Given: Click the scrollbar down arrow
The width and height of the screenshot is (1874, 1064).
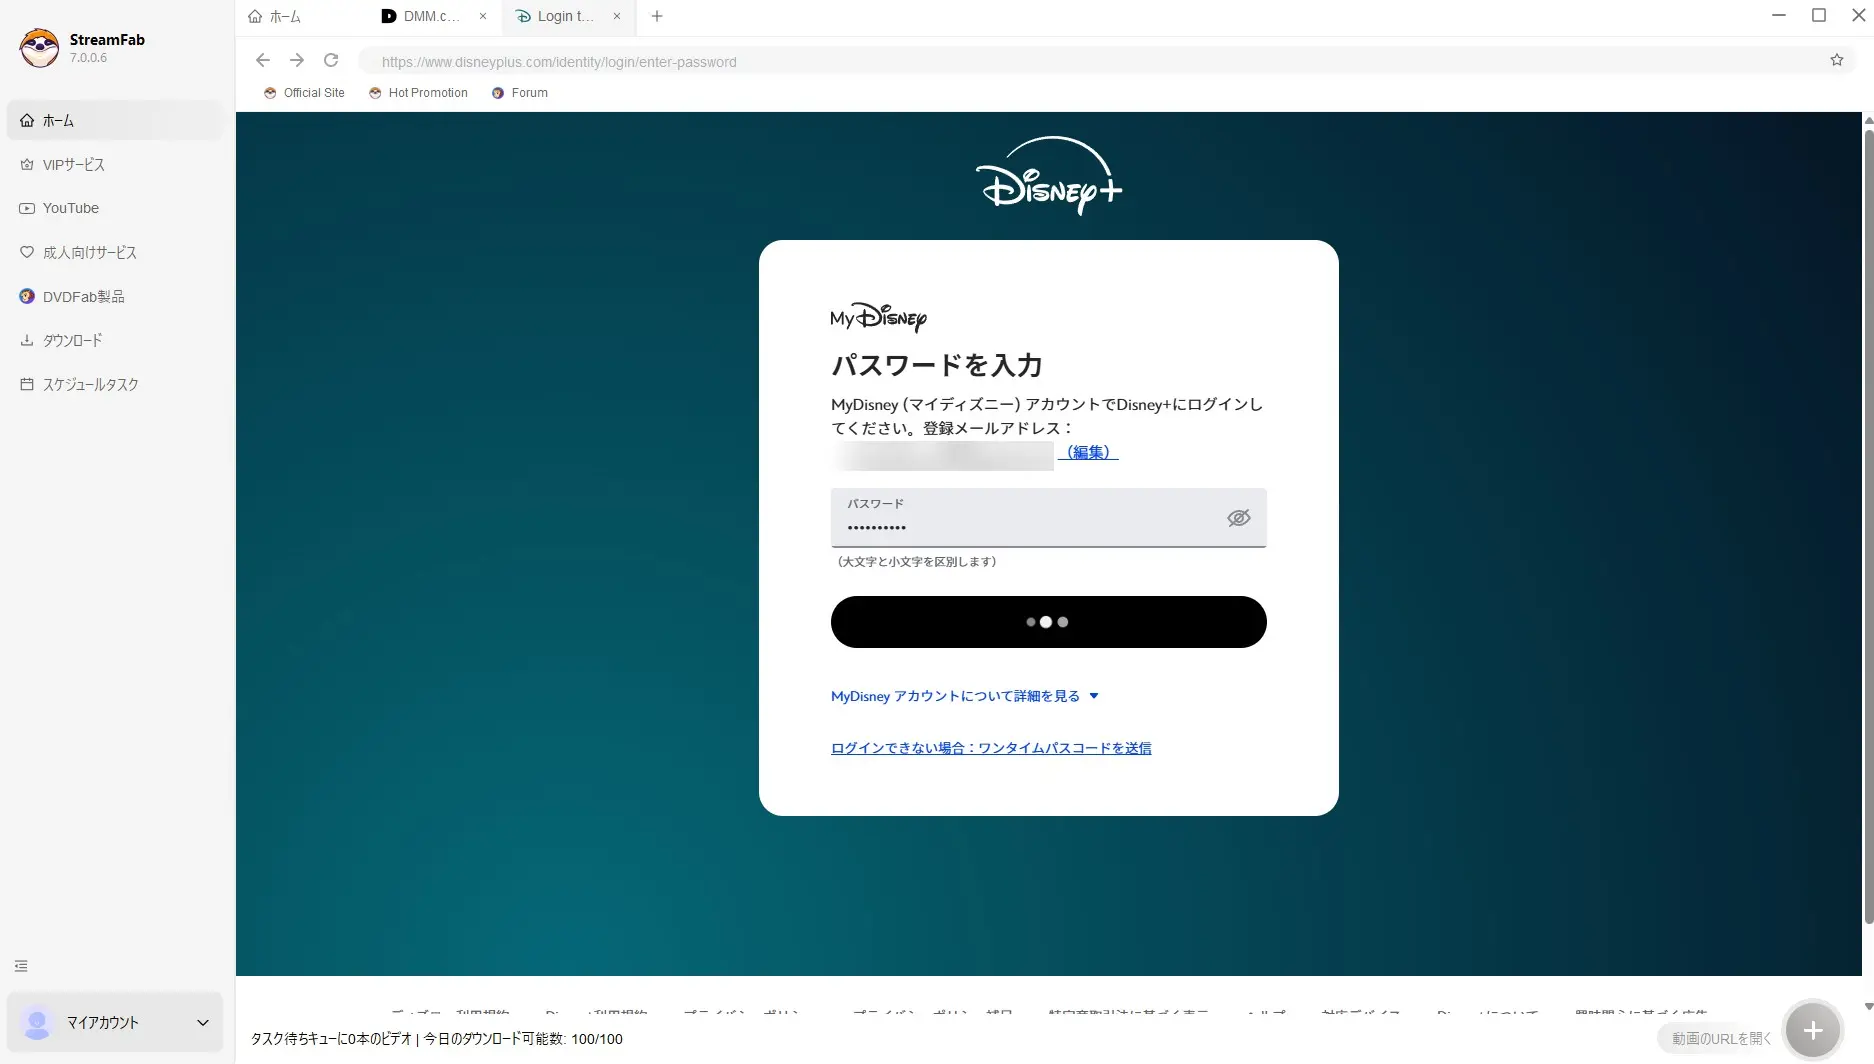Looking at the screenshot, I should 1868,1007.
